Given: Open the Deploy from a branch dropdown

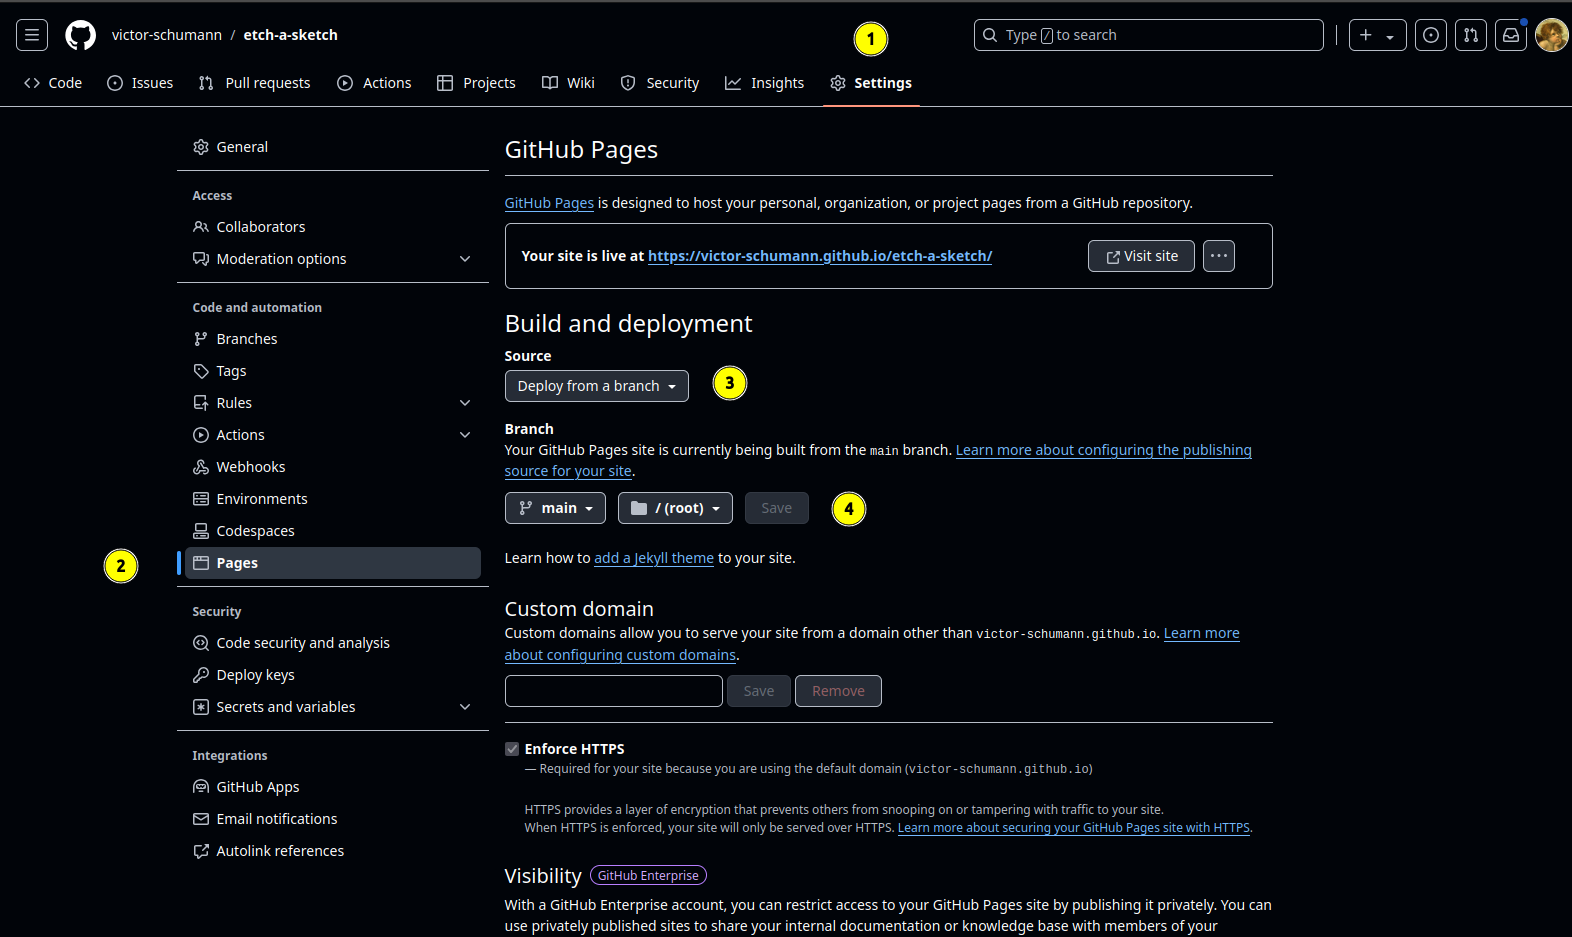Looking at the screenshot, I should [596, 386].
